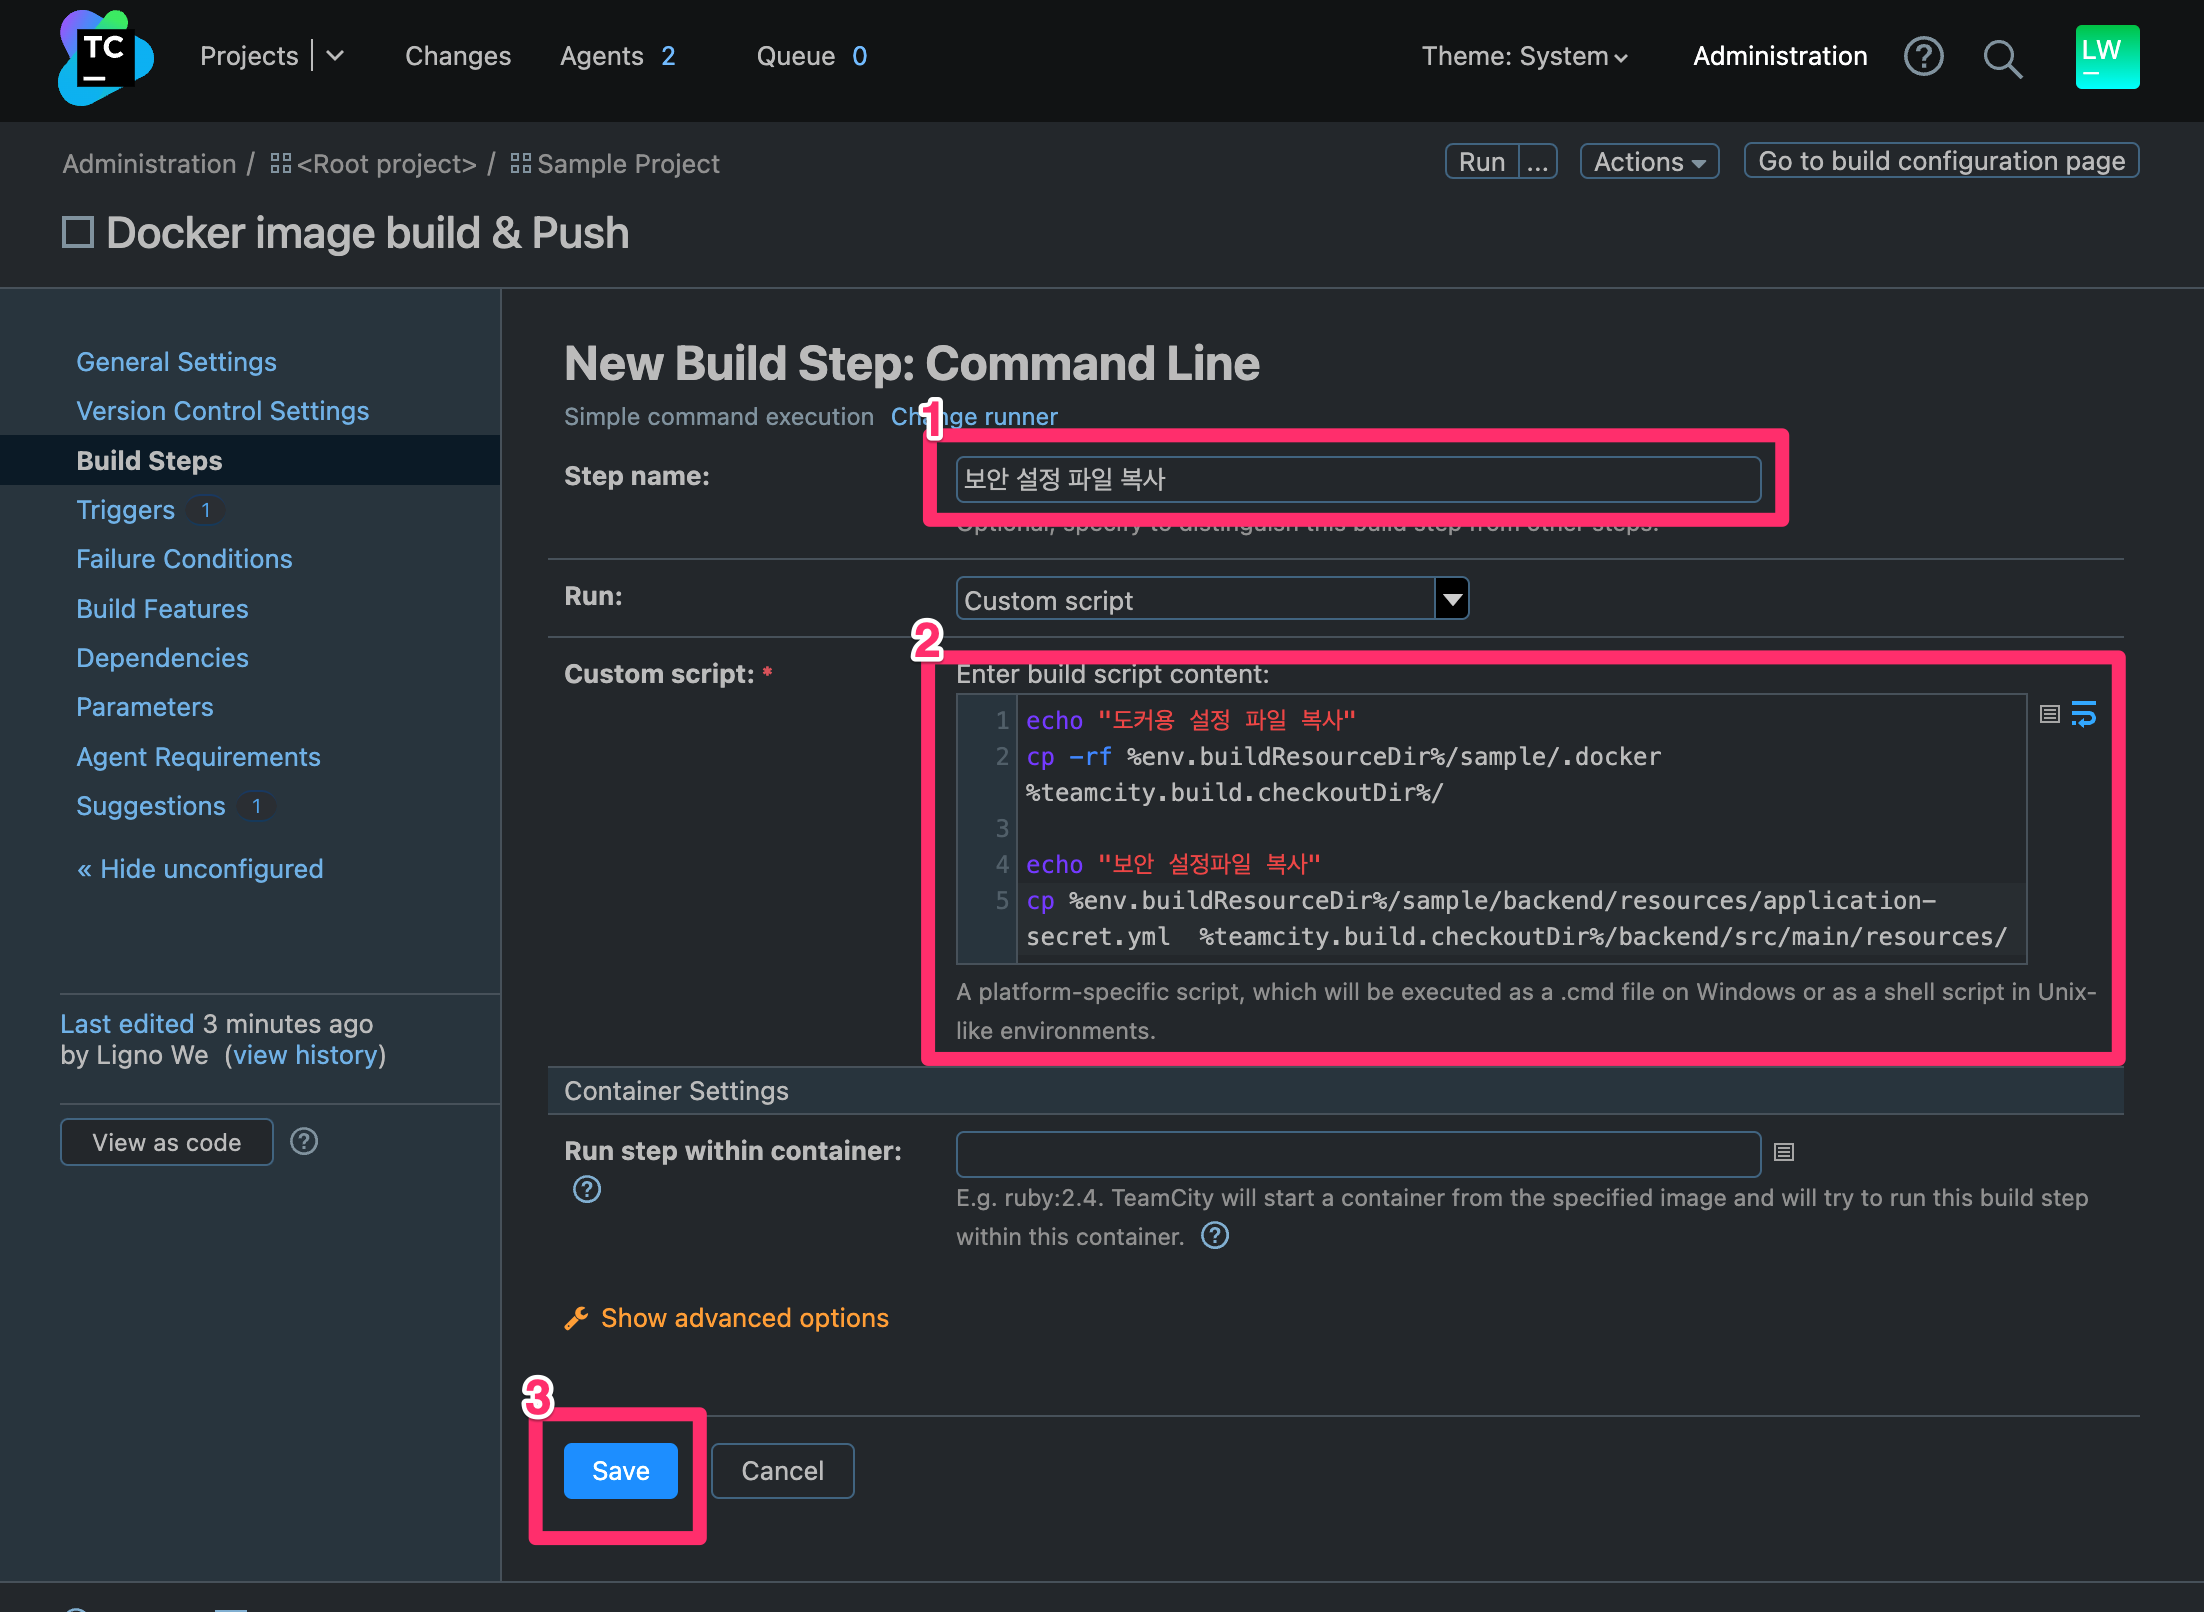This screenshot has height=1612, width=2204.
Task: Click the View as code button
Action: [x=166, y=1141]
